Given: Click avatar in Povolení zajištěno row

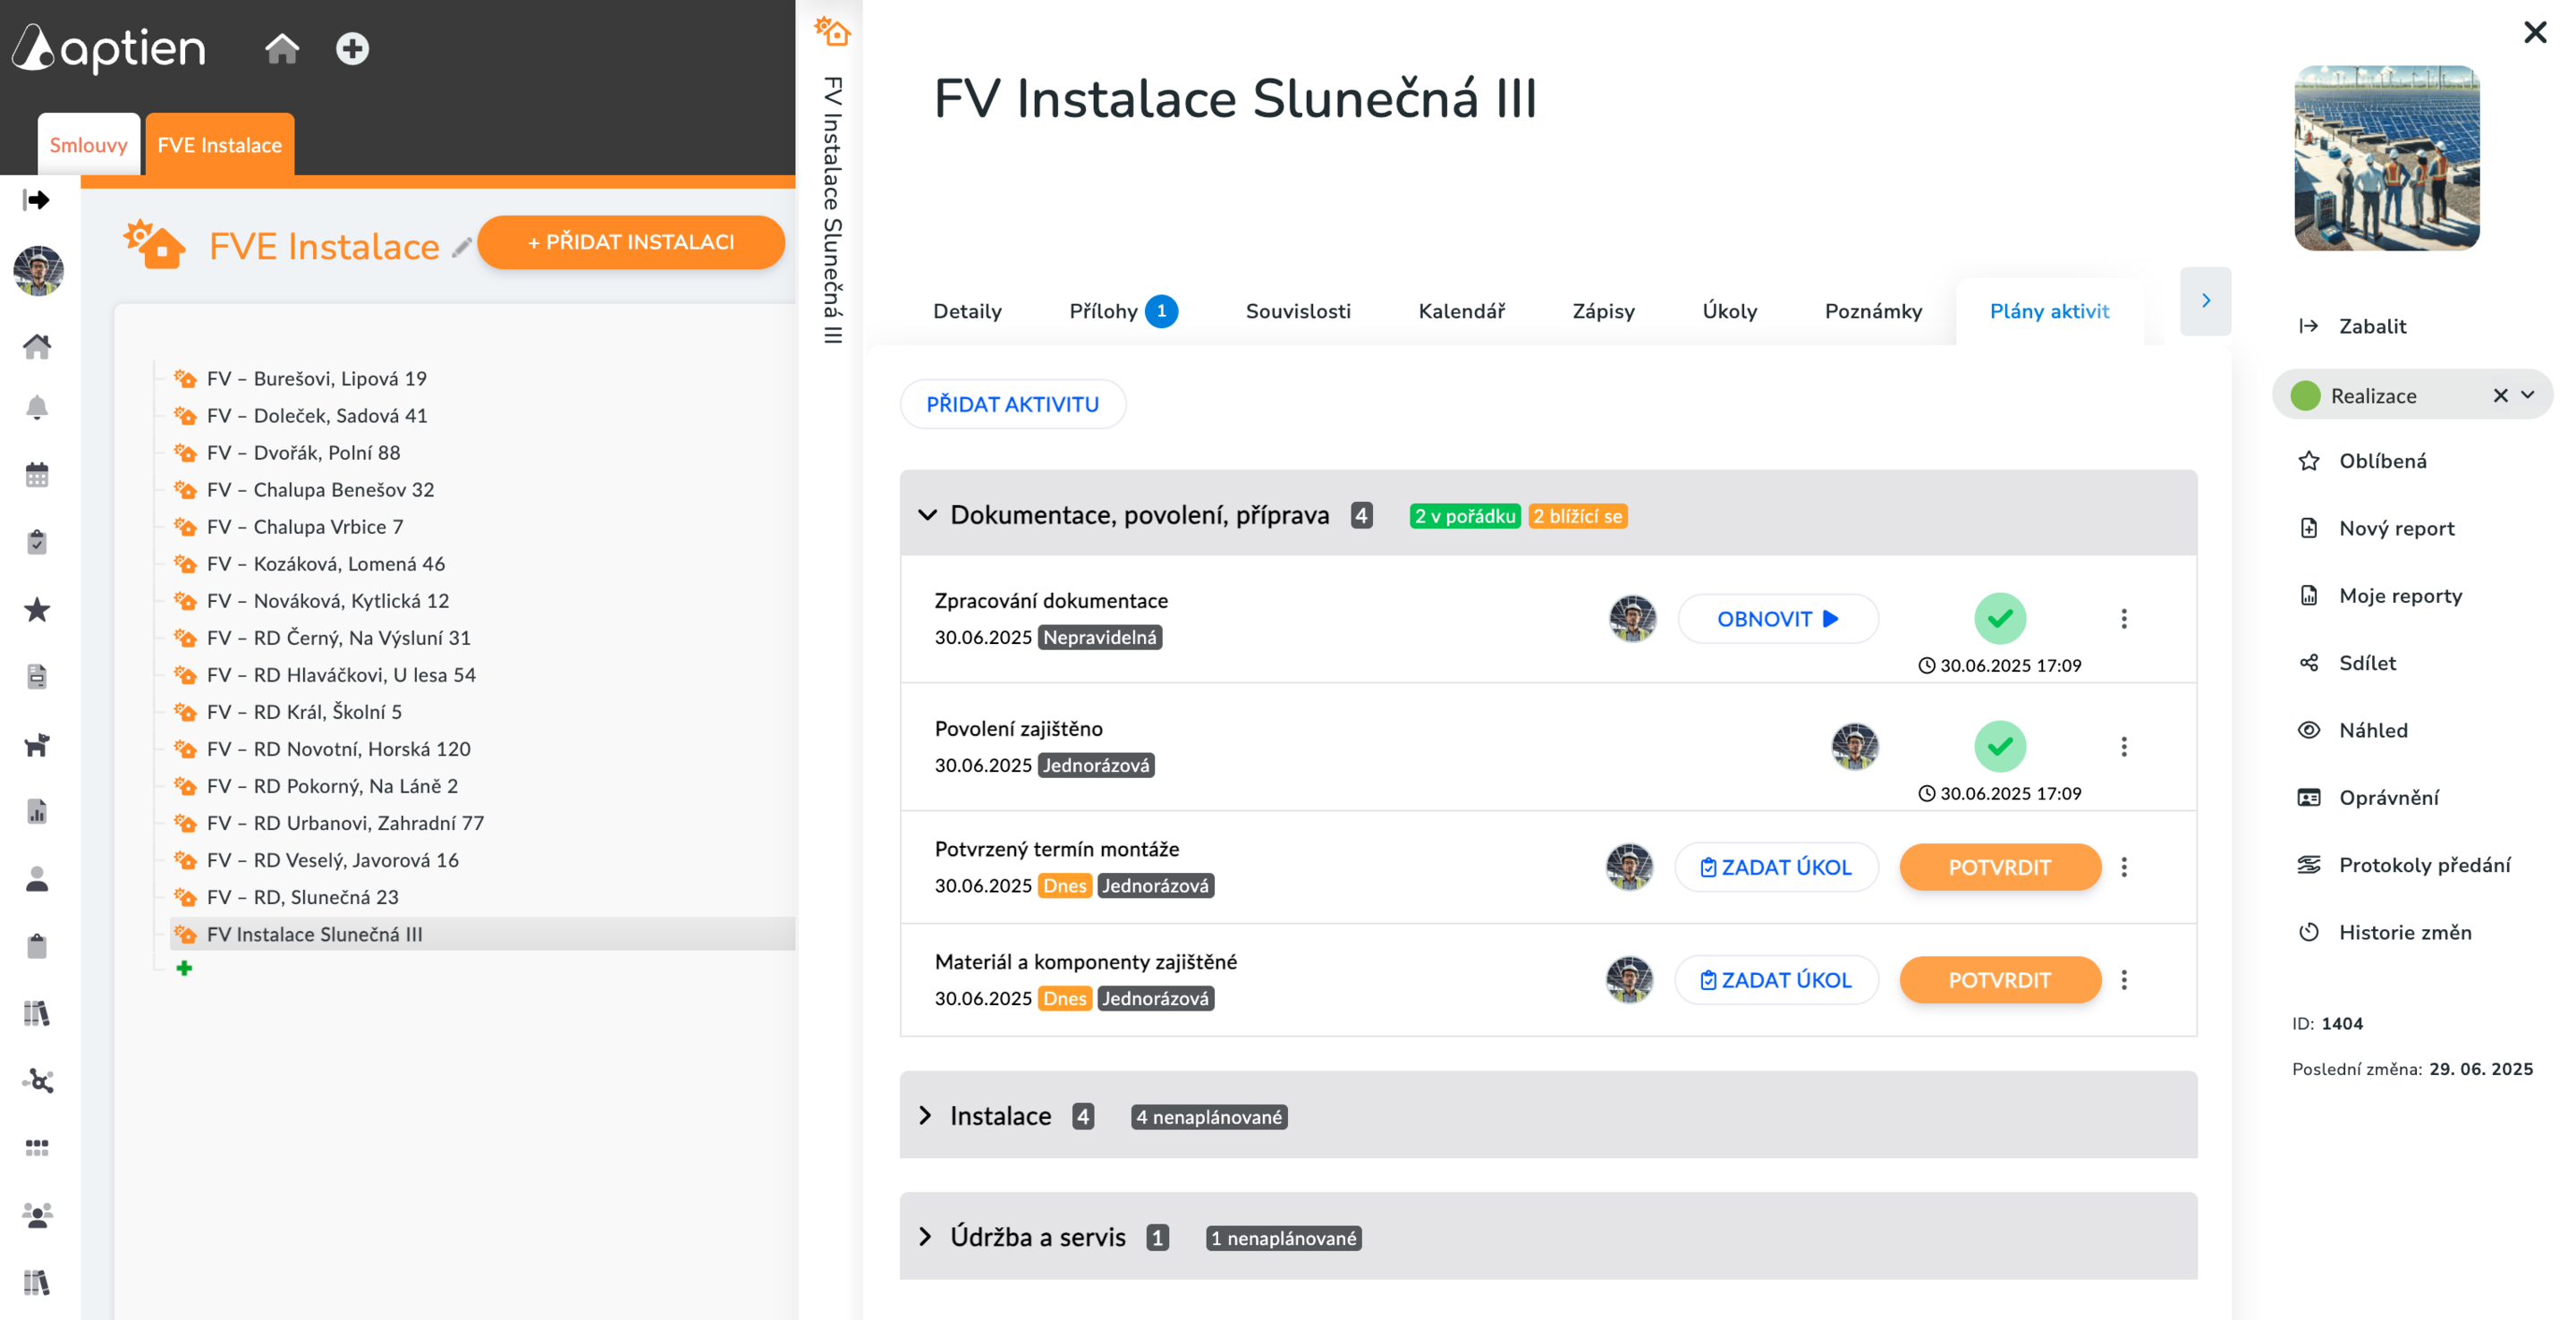Looking at the screenshot, I should [x=1855, y=746].
